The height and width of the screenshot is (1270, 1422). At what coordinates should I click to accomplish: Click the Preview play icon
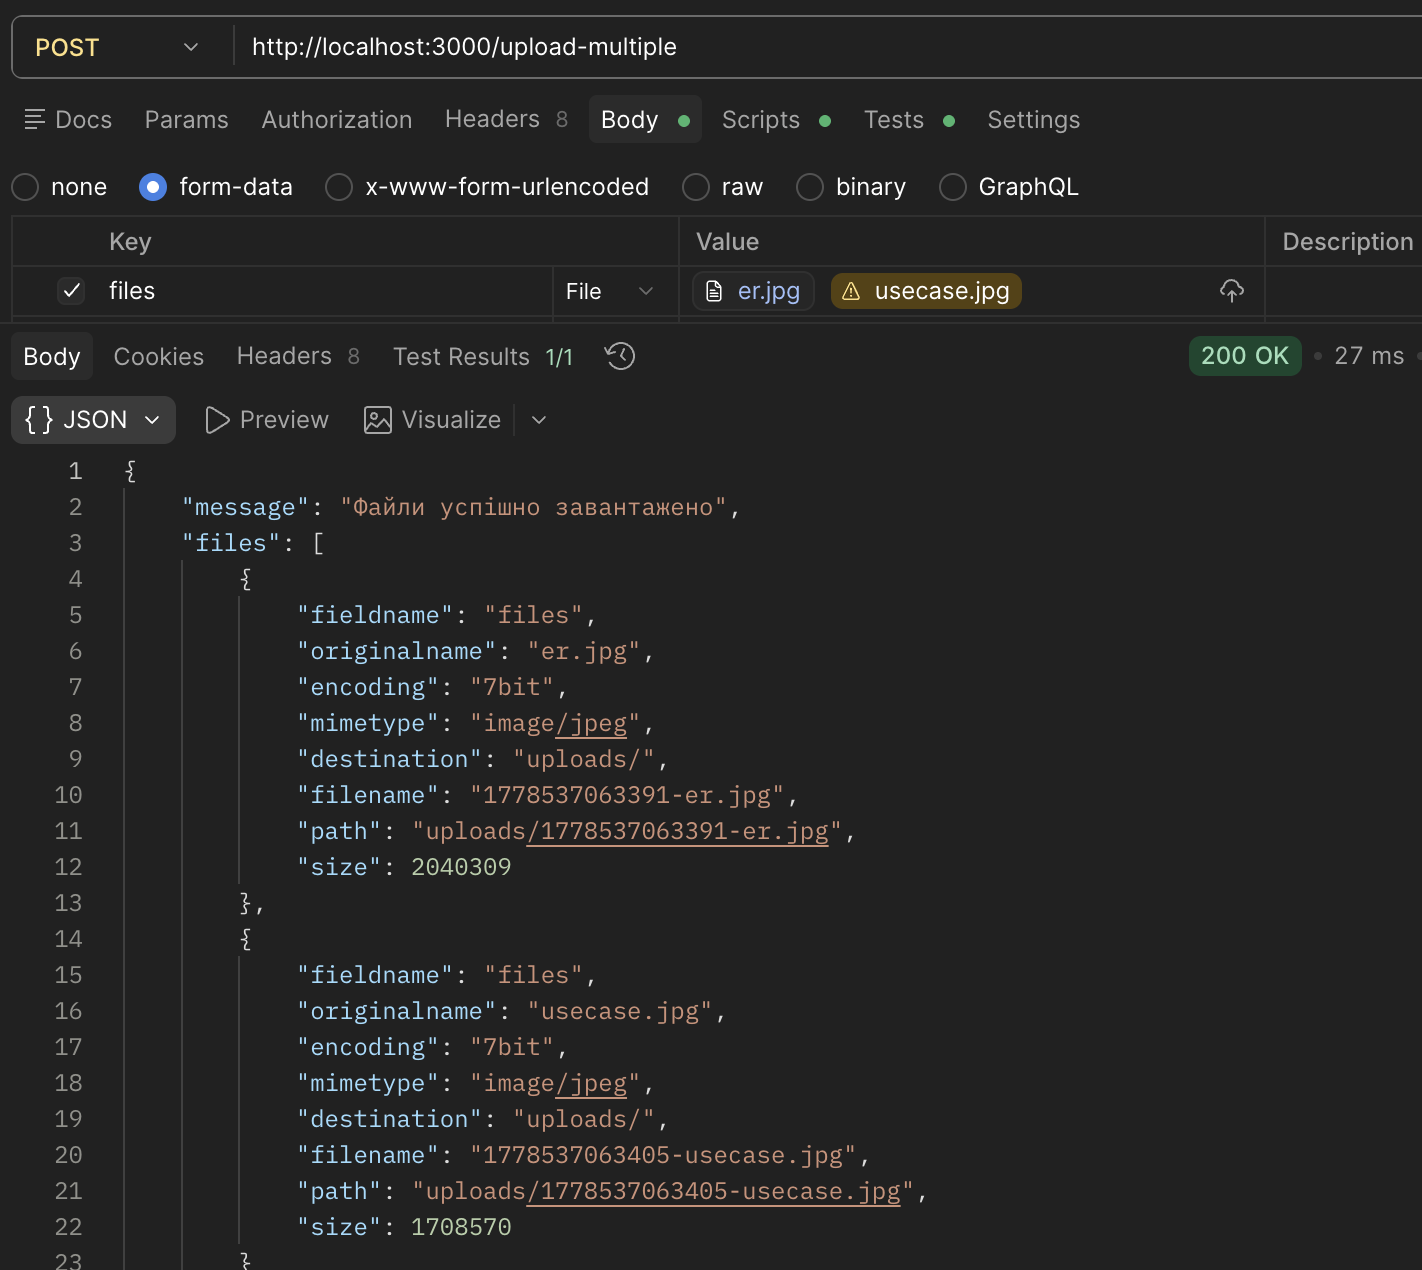217,420
